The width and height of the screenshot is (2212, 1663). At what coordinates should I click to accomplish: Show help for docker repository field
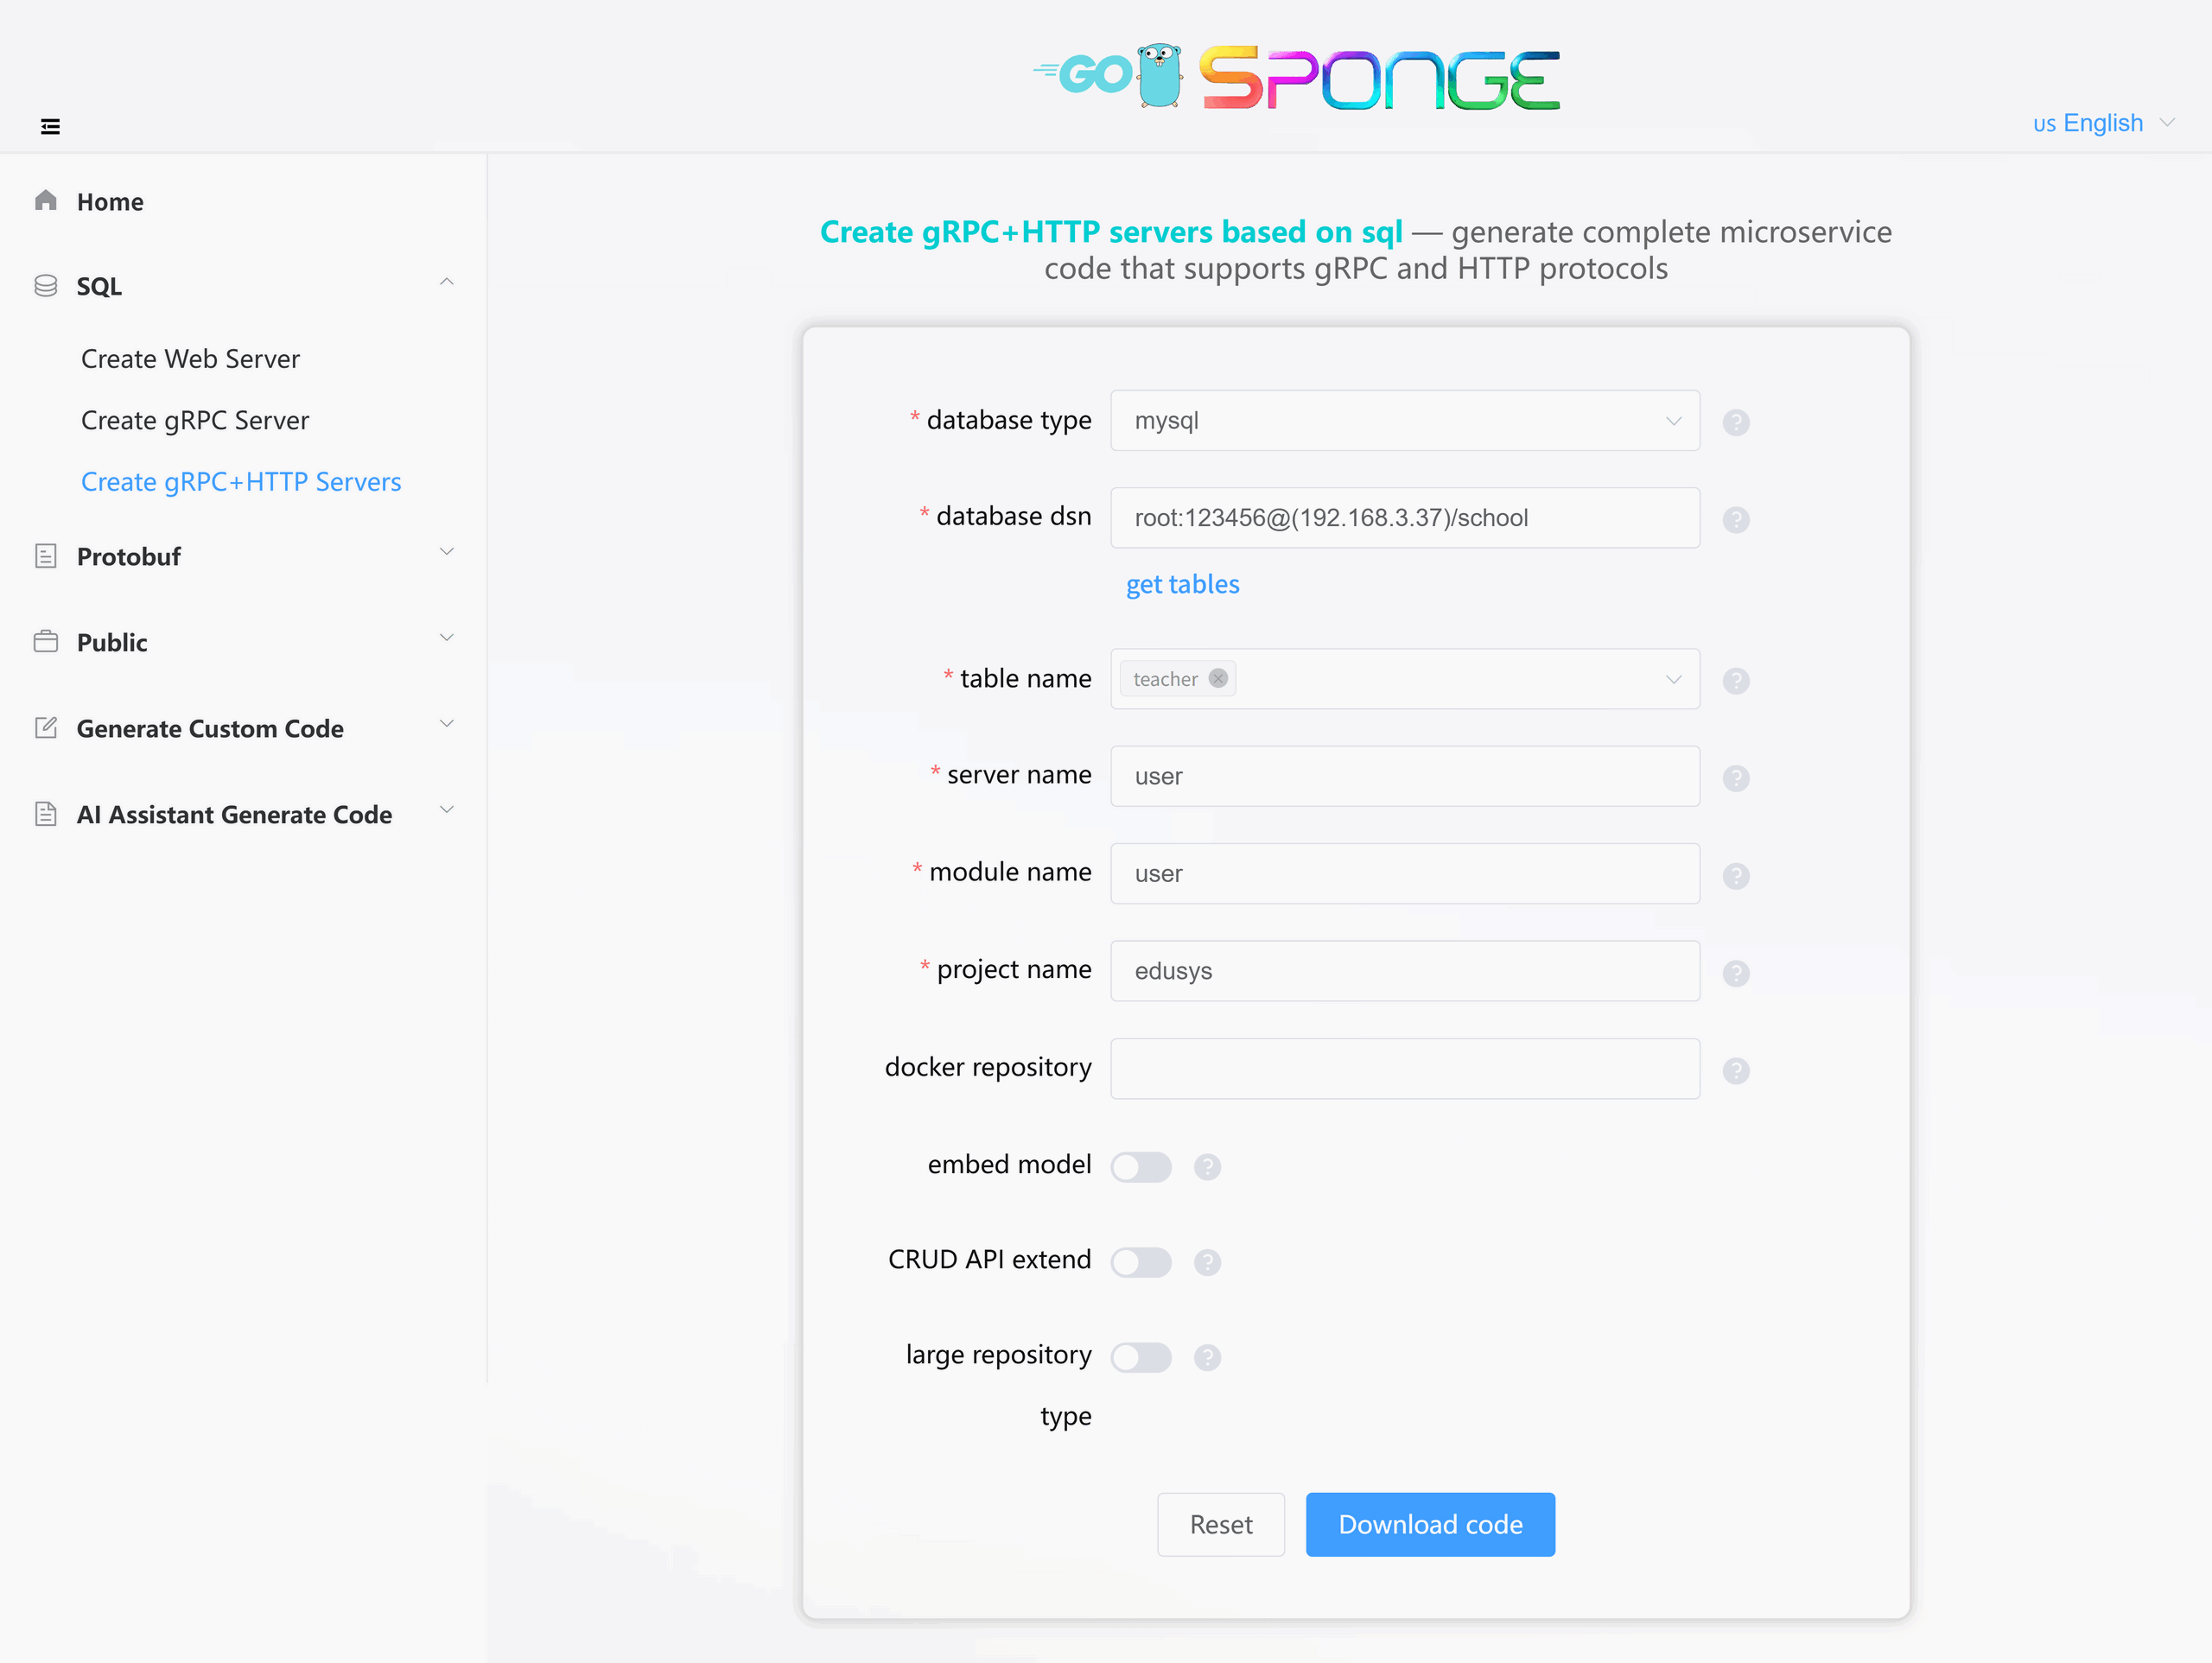tap(1736, 1070)
